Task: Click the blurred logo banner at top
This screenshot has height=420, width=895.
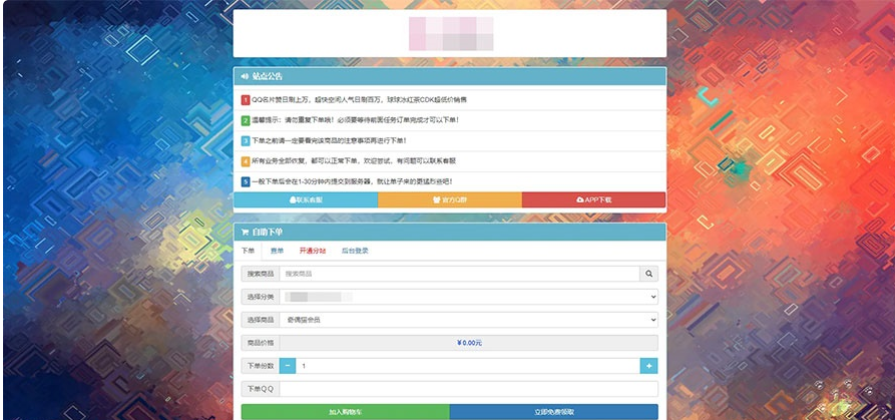Action: click(451, 34)
